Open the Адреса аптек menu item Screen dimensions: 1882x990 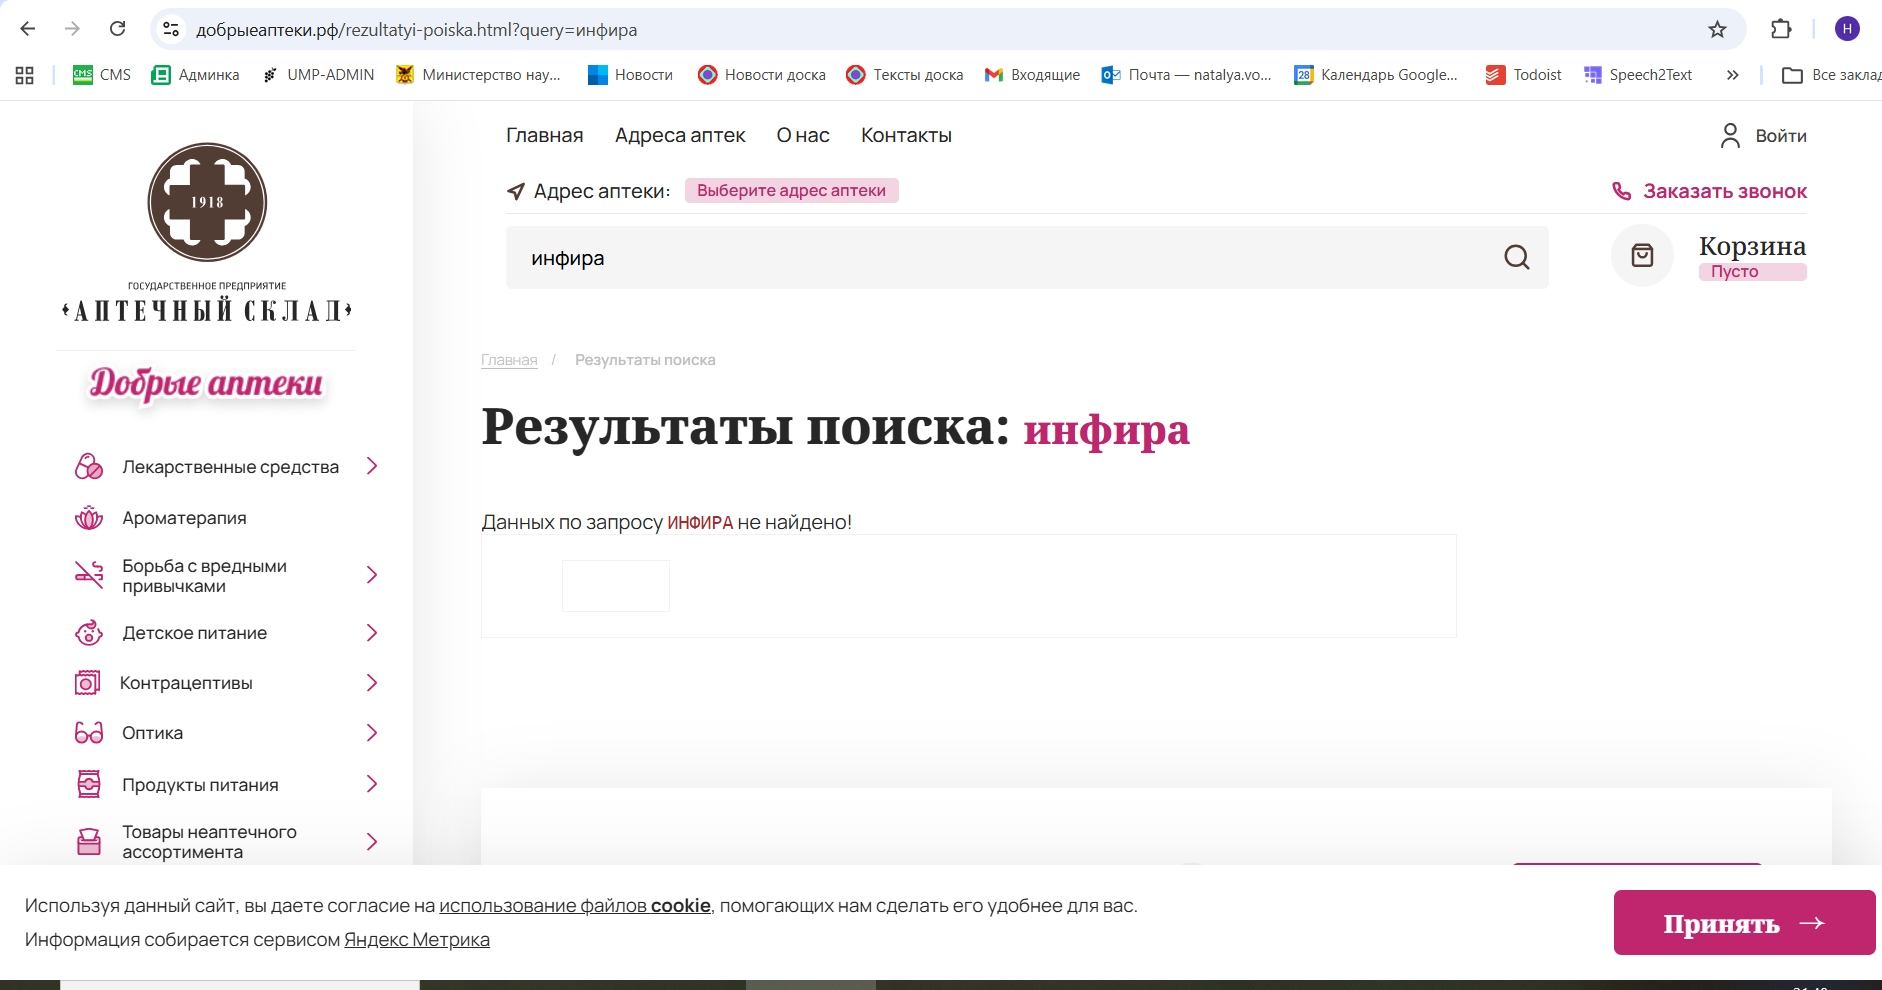pyautogui.click(x=679, y=136)
